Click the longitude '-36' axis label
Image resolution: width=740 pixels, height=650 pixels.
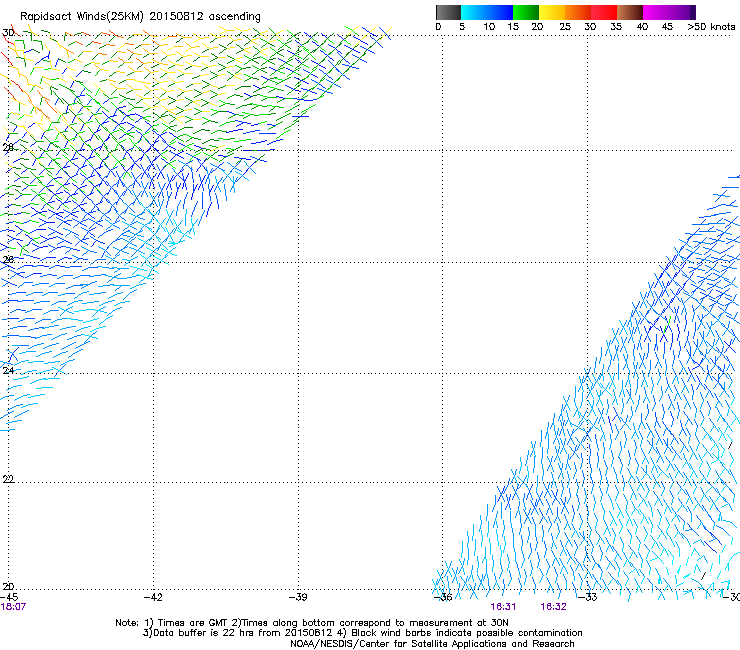pos(443,597)
